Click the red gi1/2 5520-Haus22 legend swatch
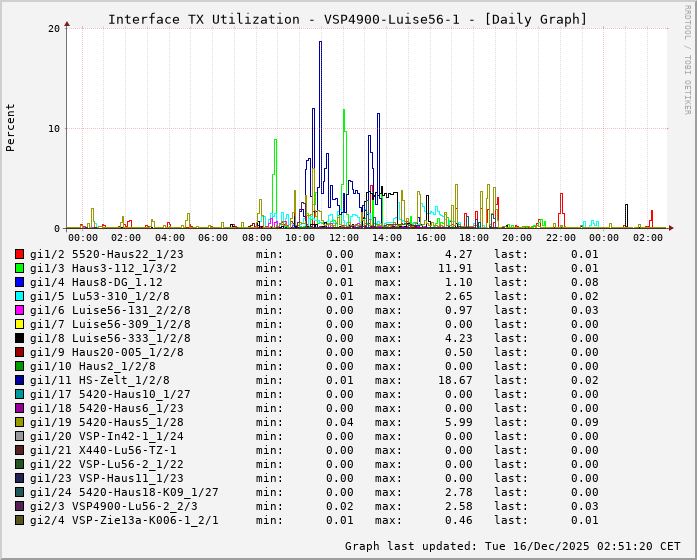This screenshot has height=560, width=697. (20, 254)
